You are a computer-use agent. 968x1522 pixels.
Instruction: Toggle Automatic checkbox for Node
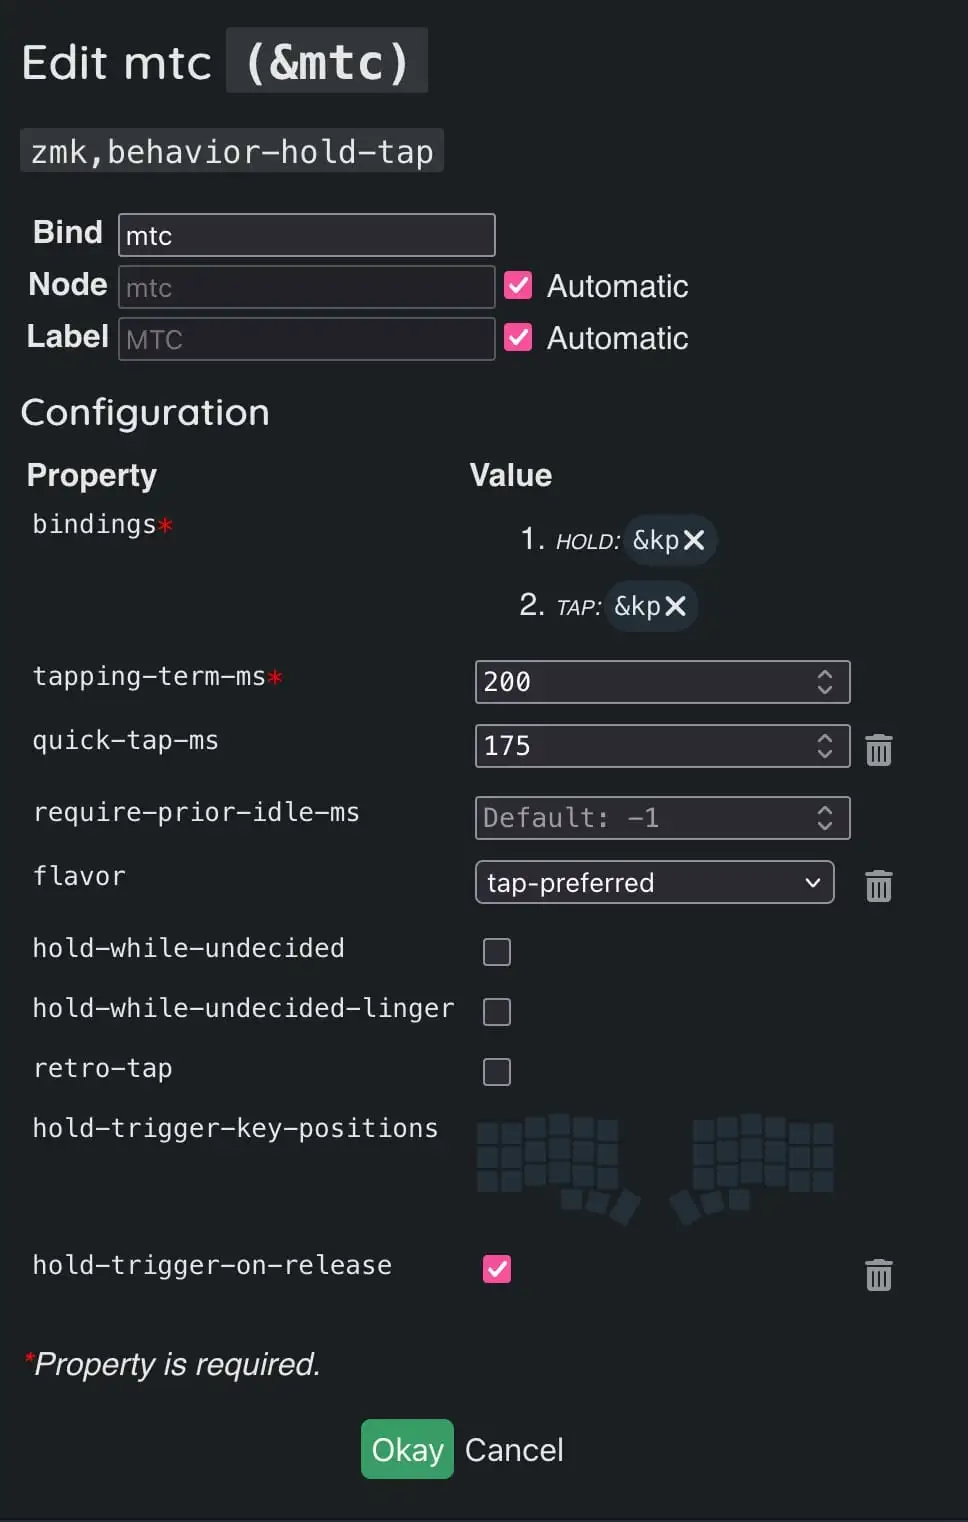(x=518, y=286)
